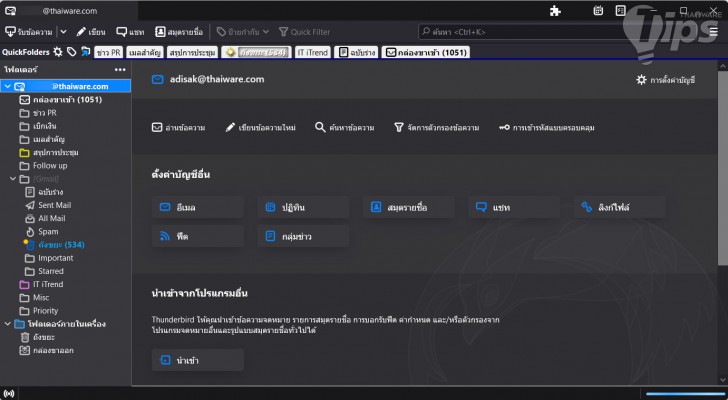Click the online status icon in status bar
The image size is (728, 400).
click(9, 394)
